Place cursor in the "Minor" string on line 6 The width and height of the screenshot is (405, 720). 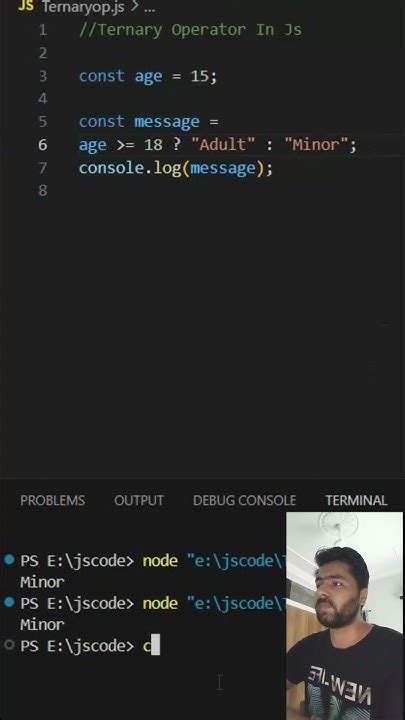tap(315, 145)
